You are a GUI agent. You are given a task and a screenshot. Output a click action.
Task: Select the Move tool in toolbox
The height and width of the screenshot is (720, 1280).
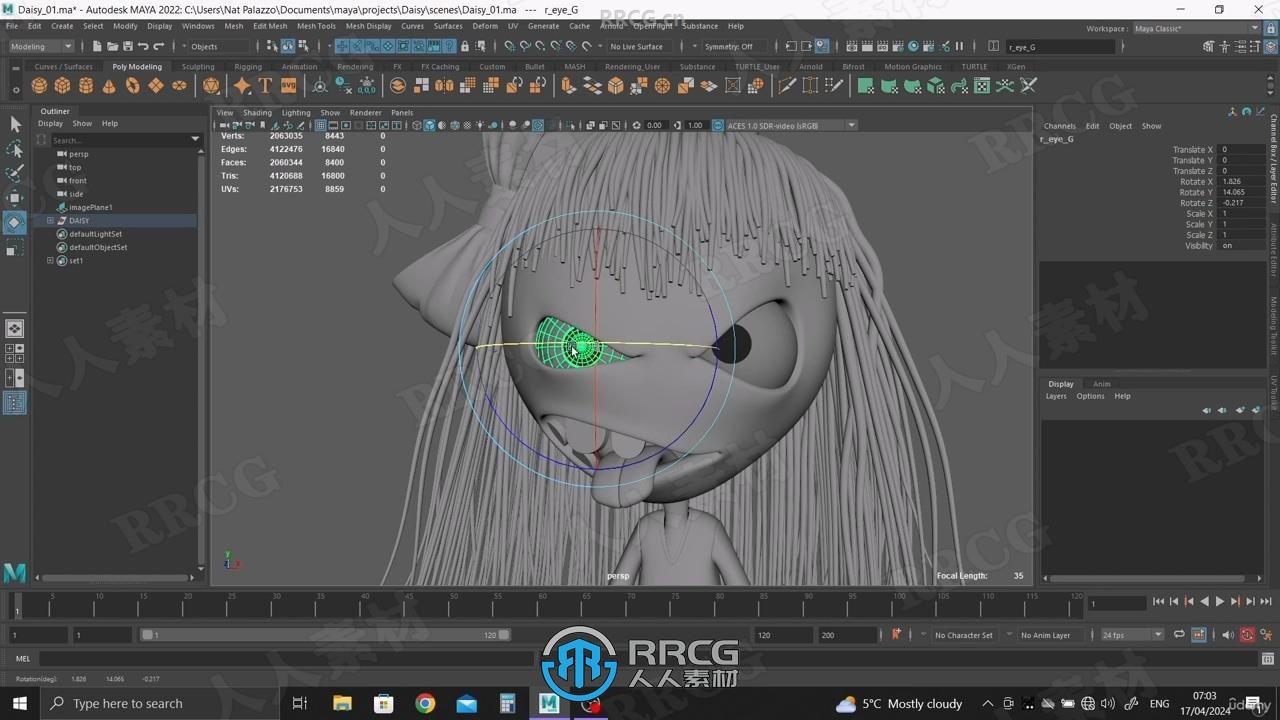[15, 198]
